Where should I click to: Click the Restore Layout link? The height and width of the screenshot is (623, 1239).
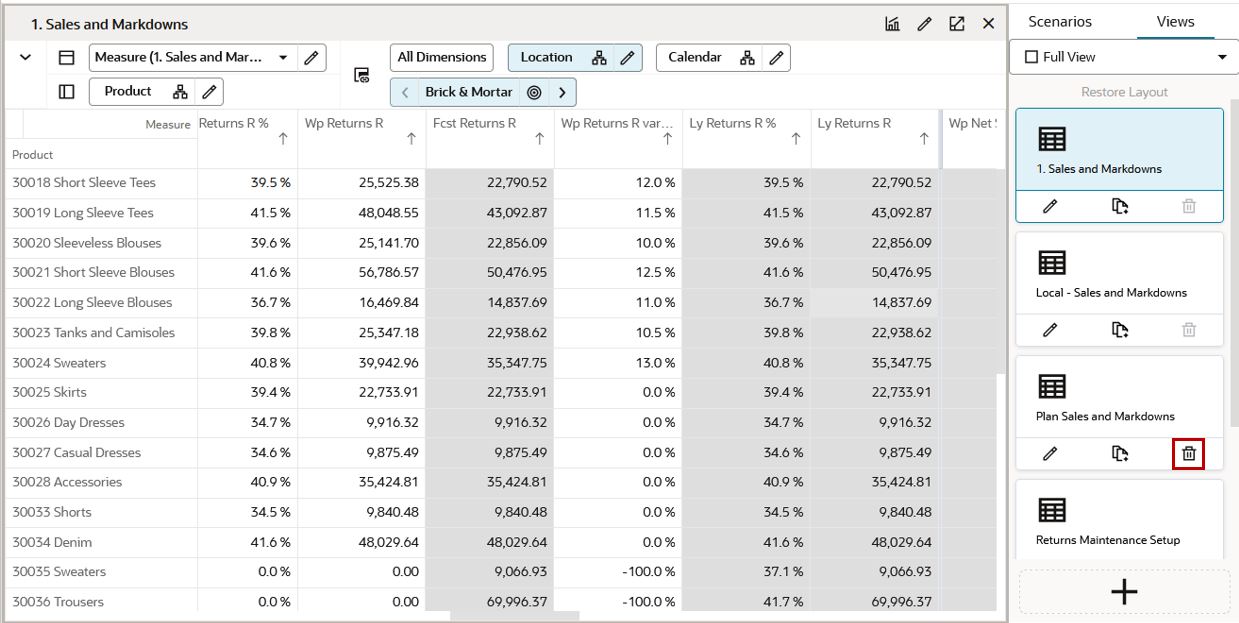pos(1124,92)
